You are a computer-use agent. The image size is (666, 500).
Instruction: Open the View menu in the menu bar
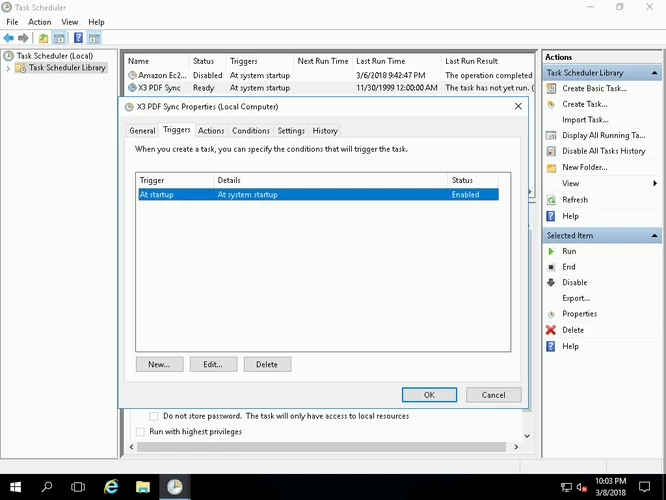click(70, 22)
